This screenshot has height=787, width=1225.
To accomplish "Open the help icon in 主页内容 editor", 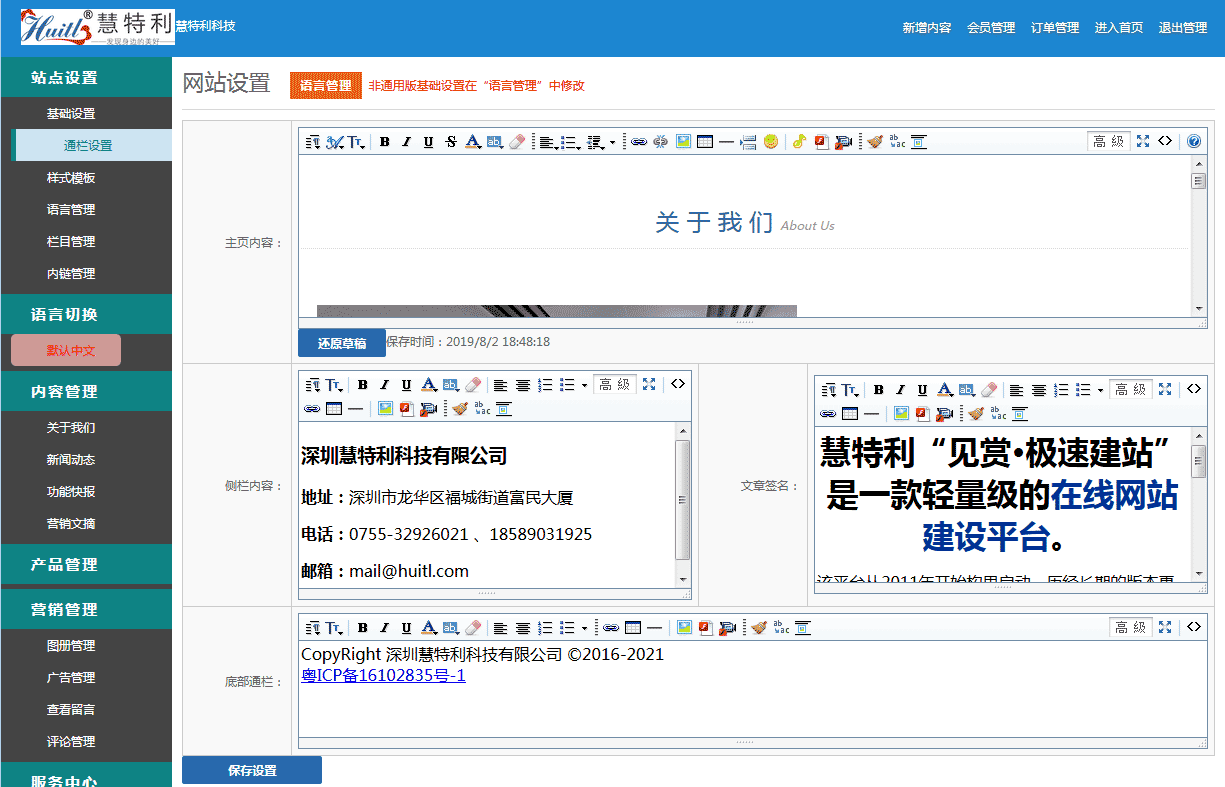I will point(1194,142).
